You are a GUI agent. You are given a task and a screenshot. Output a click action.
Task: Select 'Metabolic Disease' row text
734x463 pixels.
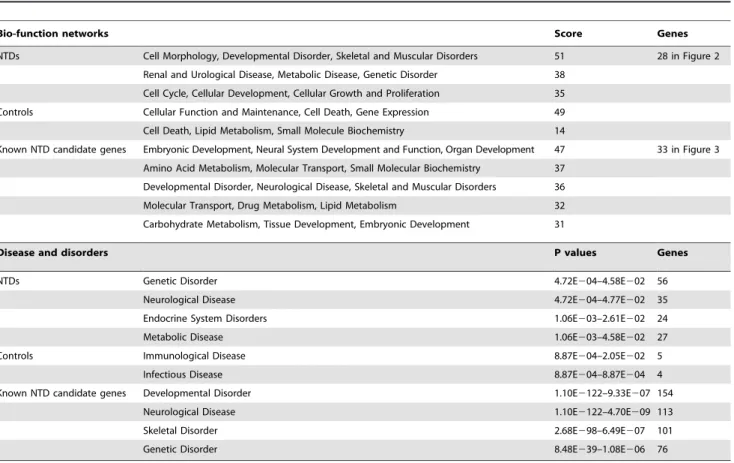pos(183,338)
